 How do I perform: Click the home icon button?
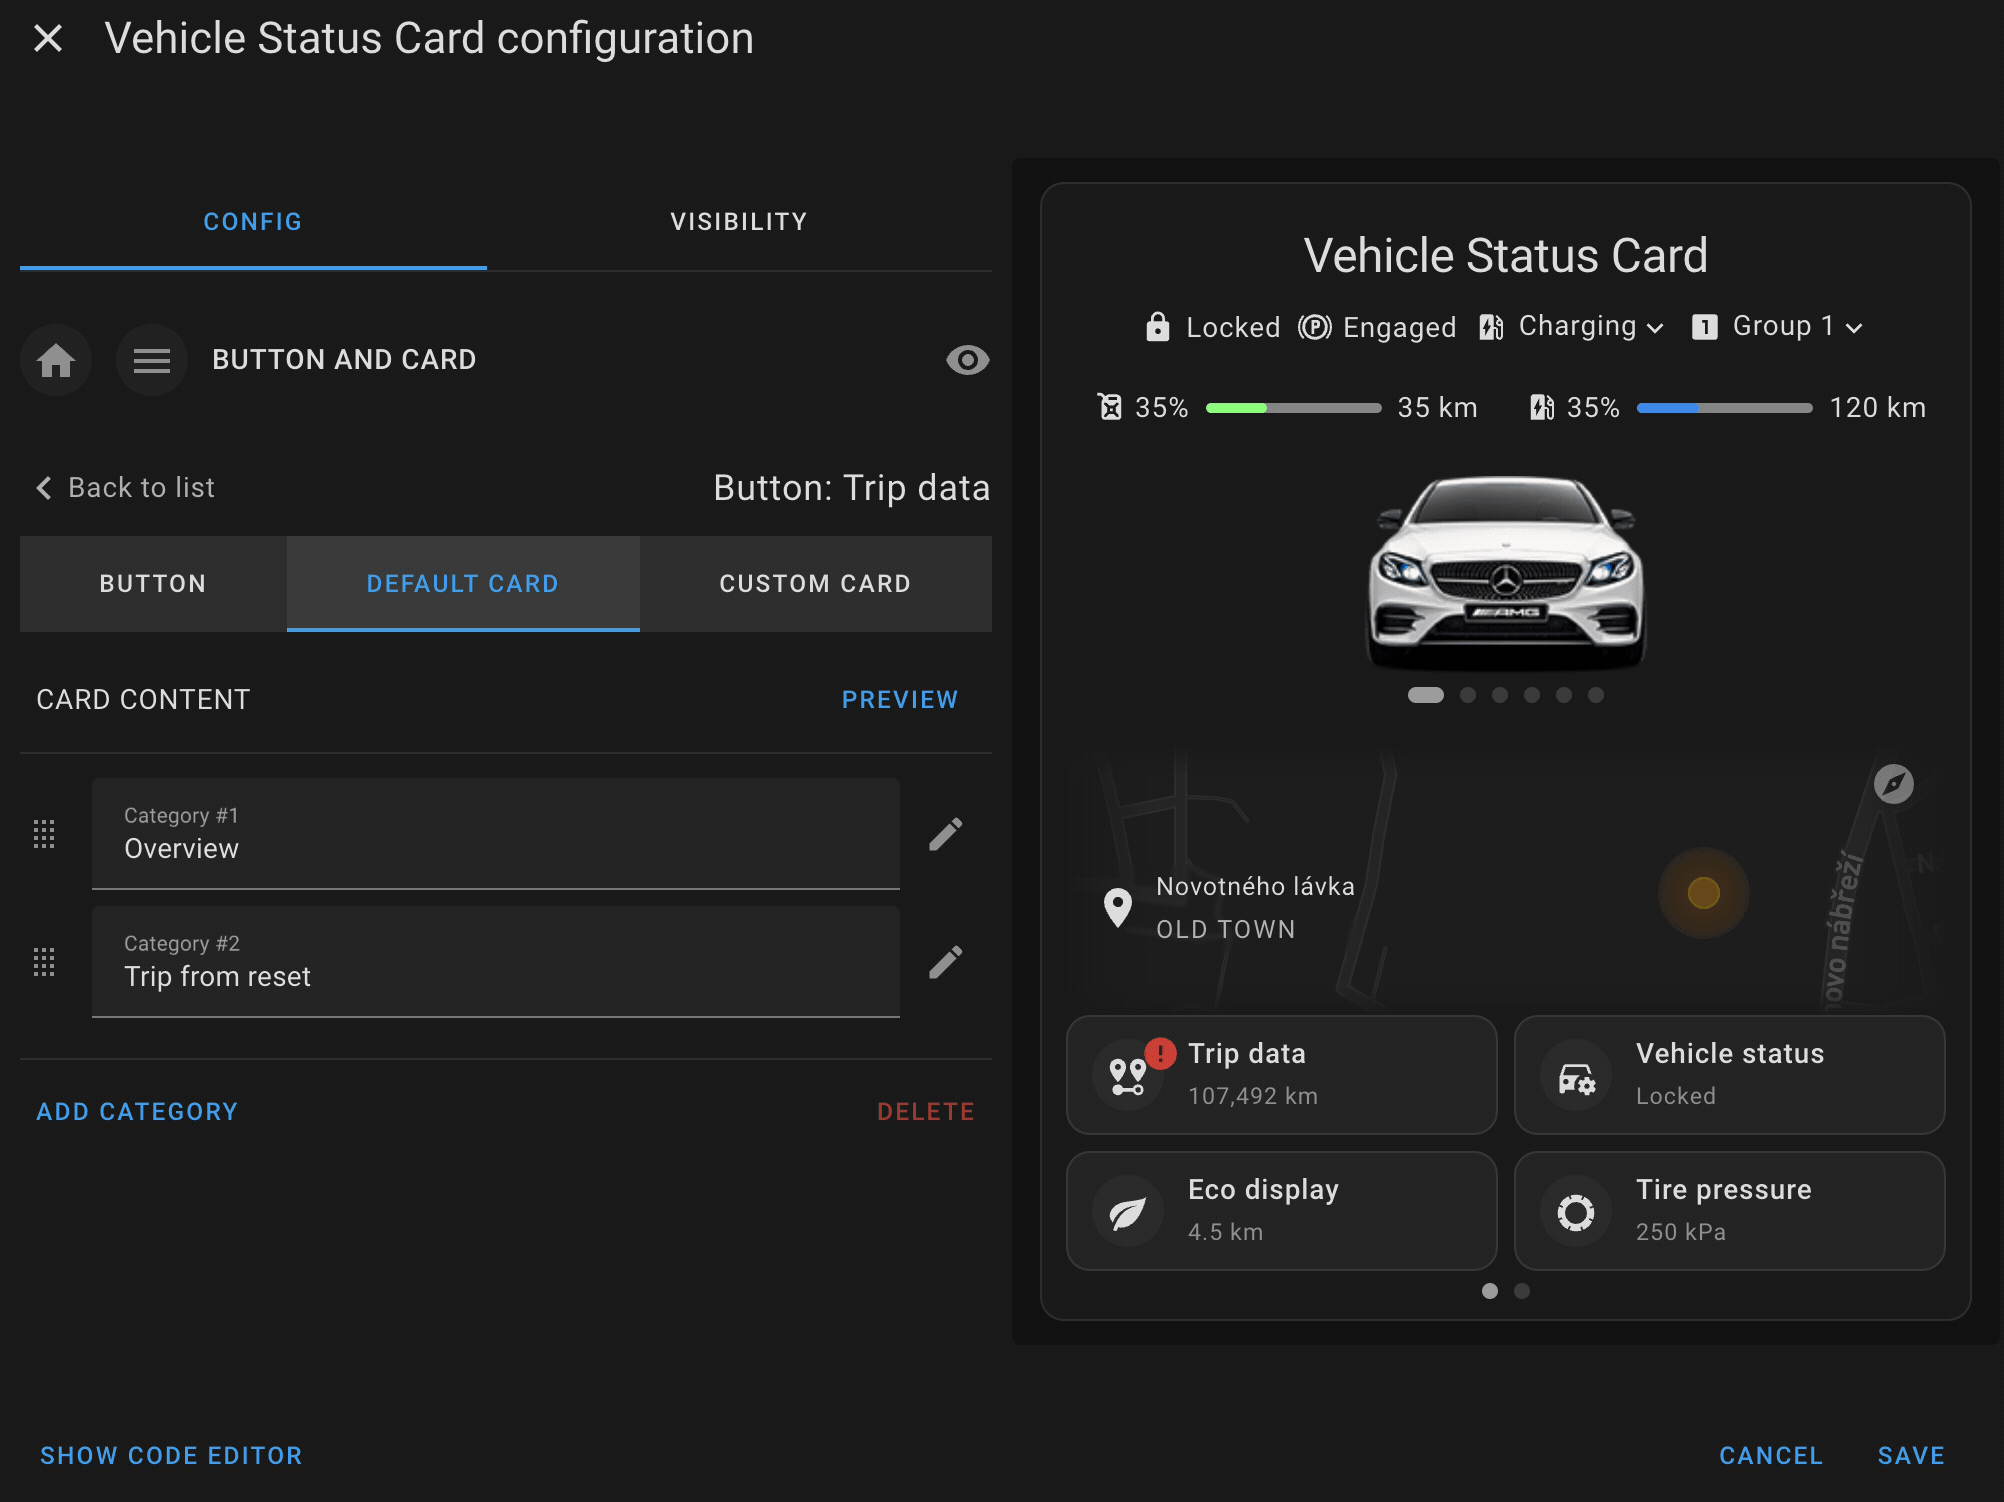pos(56,360)
